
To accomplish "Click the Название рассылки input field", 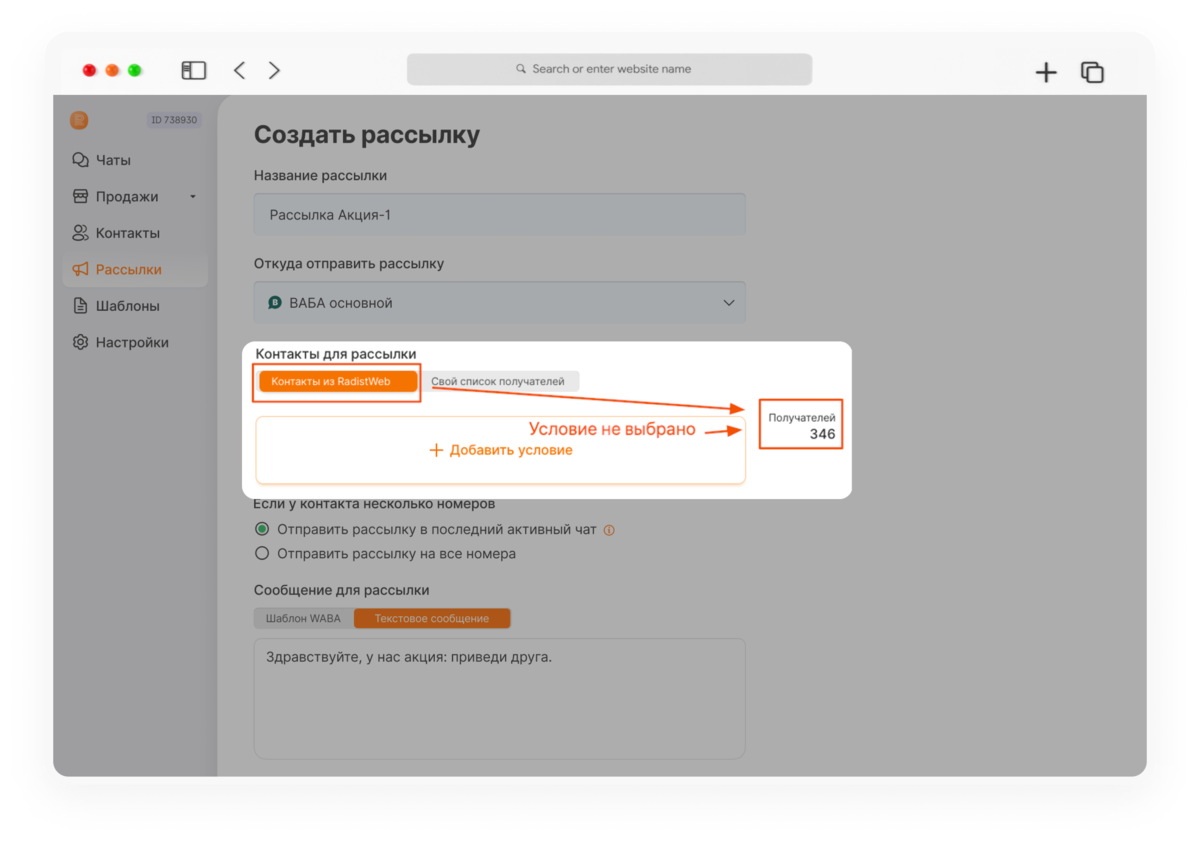I will coord(499,215).
